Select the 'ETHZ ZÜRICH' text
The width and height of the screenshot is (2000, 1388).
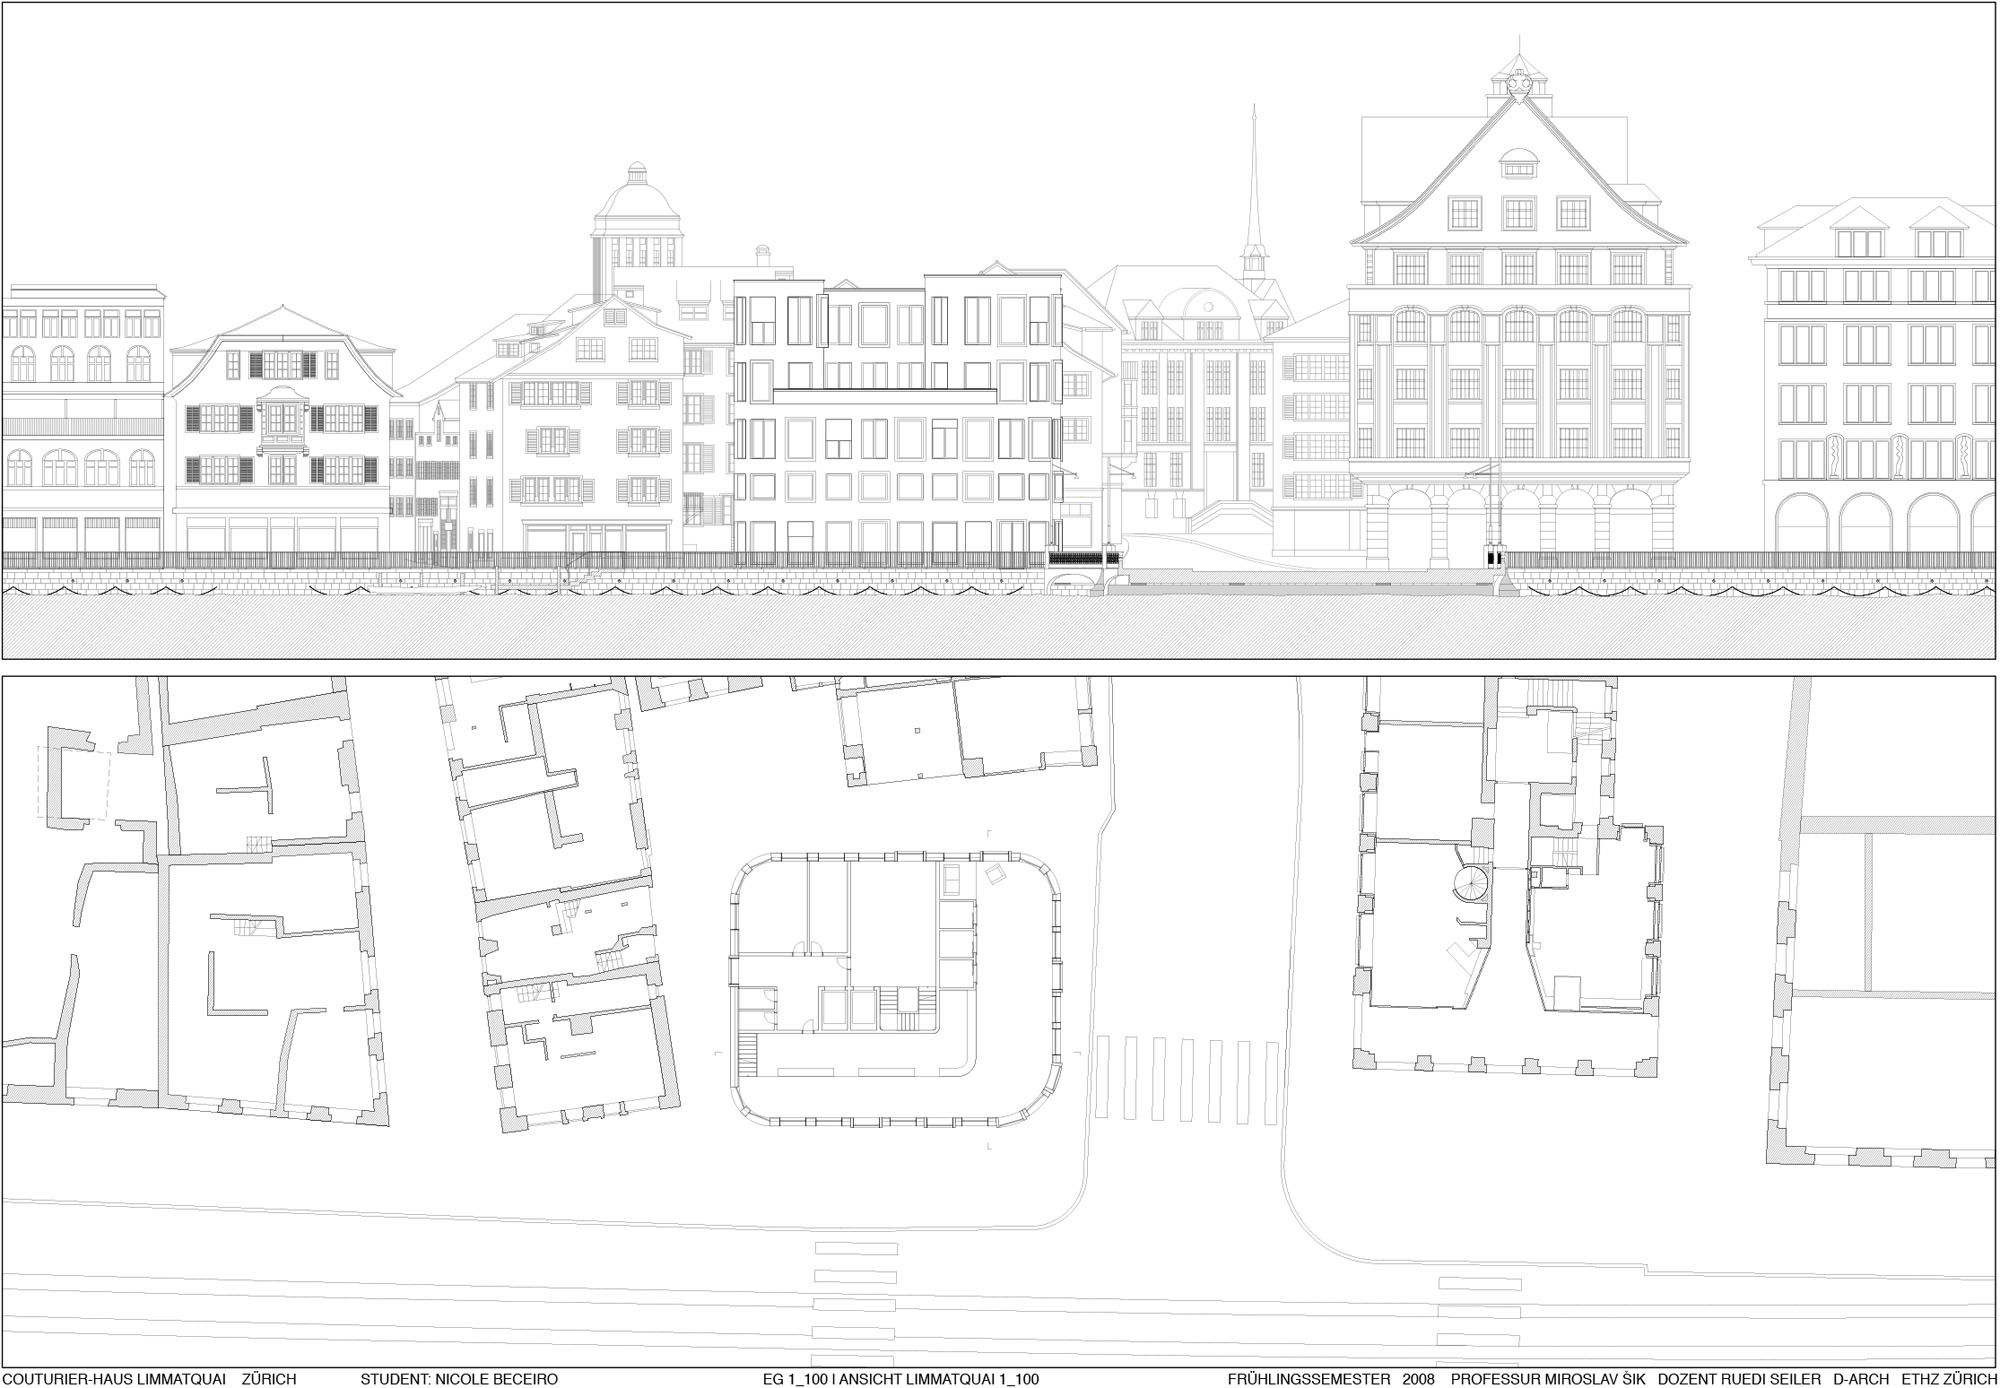(x=1949, y=1379)
